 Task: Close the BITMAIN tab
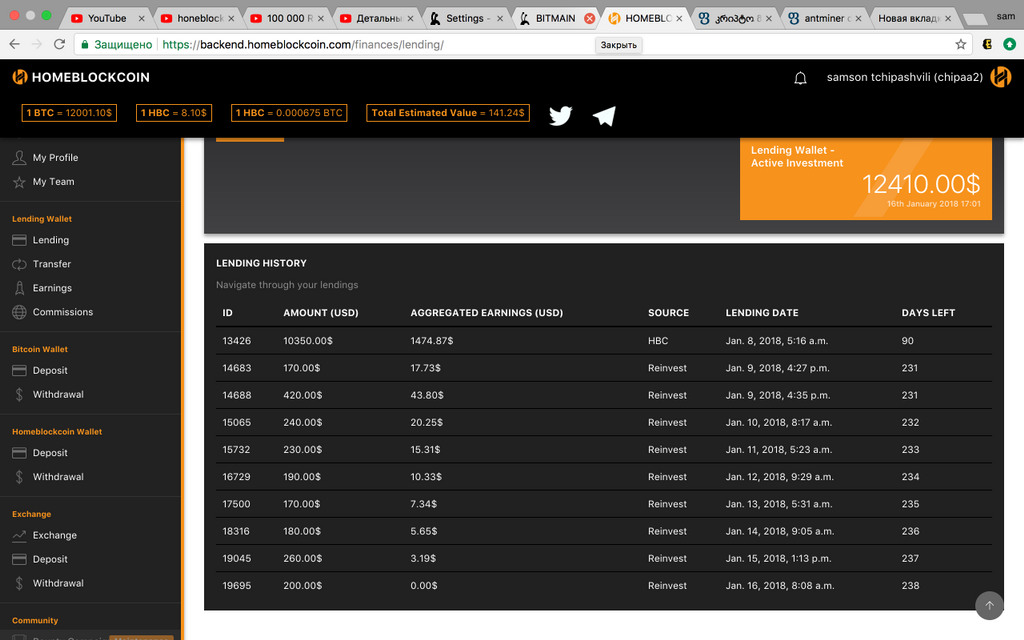(x=589, y=18)
